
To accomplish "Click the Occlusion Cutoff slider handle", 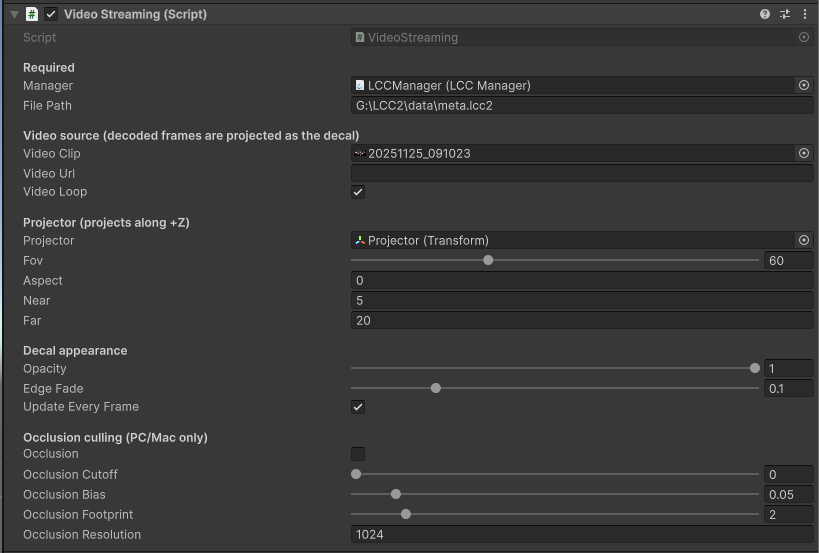I will (x=356, y=474).
